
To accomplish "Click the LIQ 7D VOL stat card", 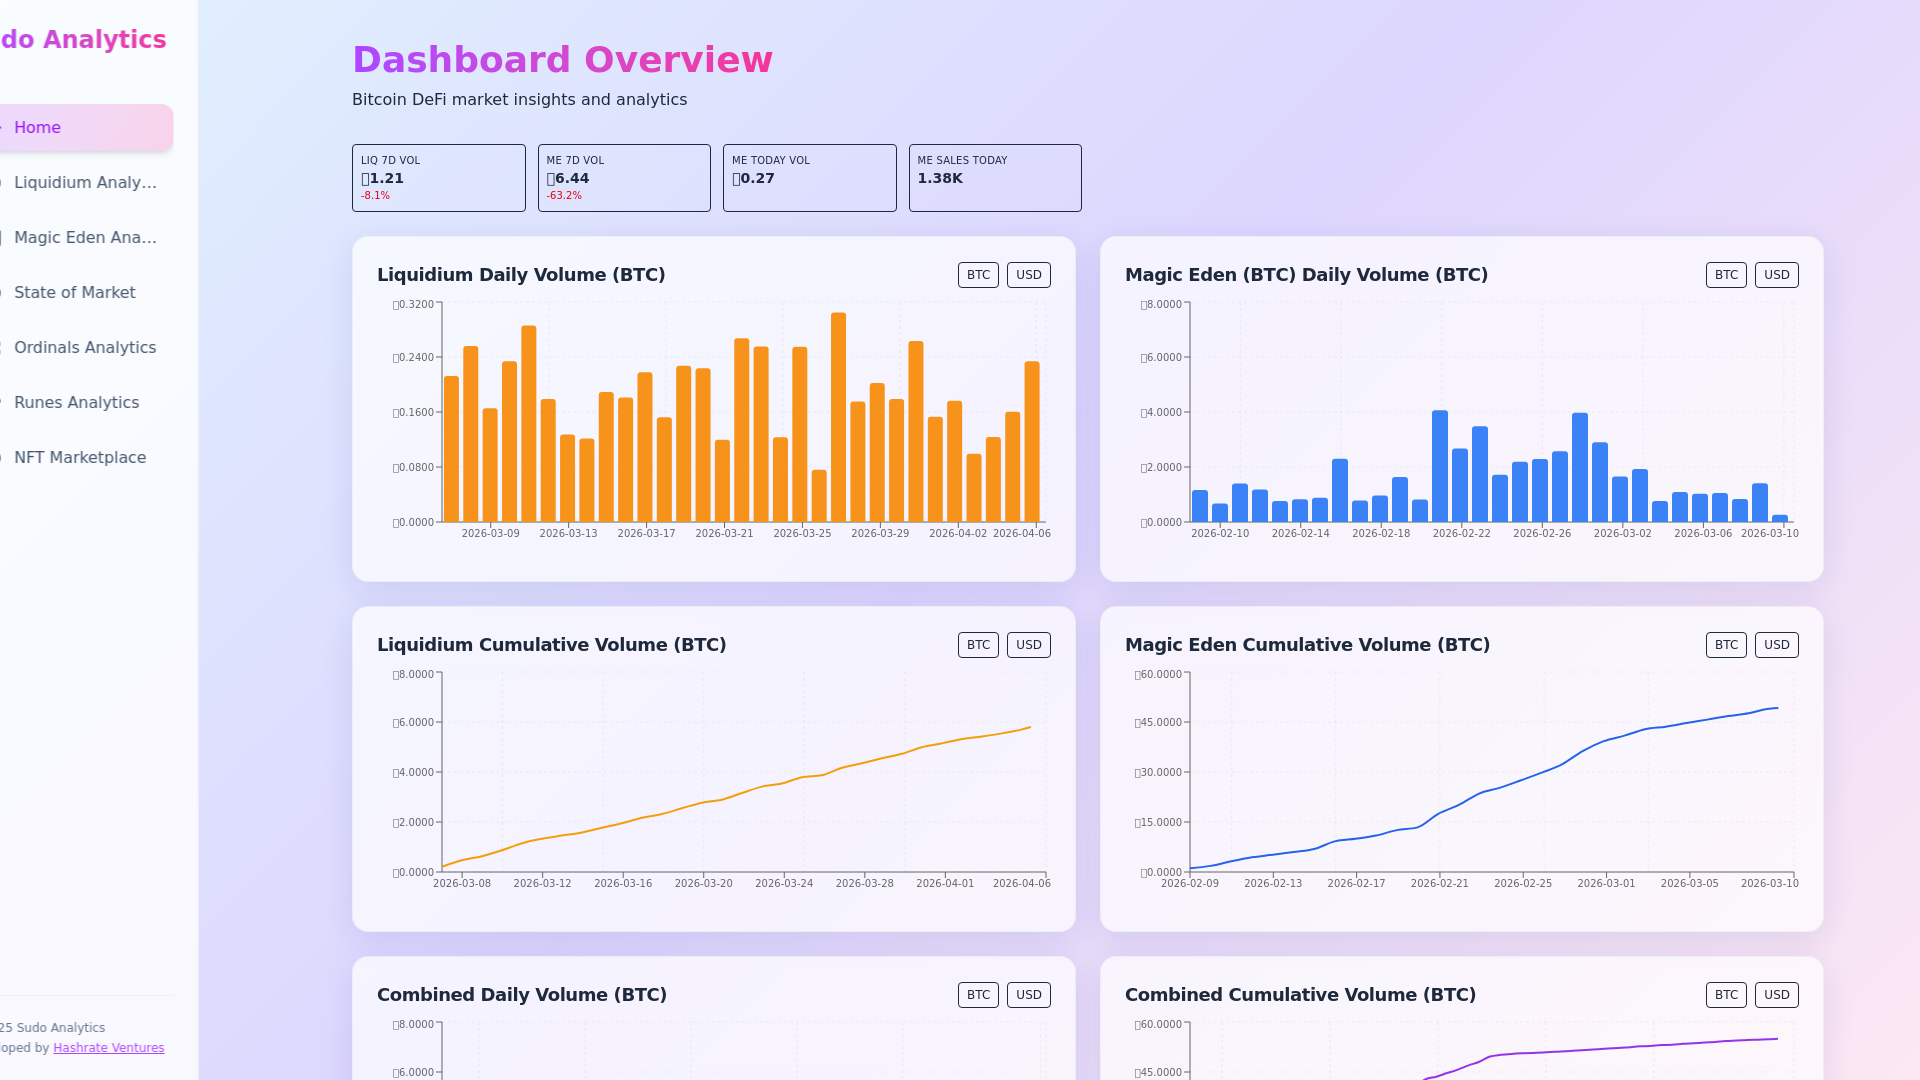I will click(x=438, y=178).
